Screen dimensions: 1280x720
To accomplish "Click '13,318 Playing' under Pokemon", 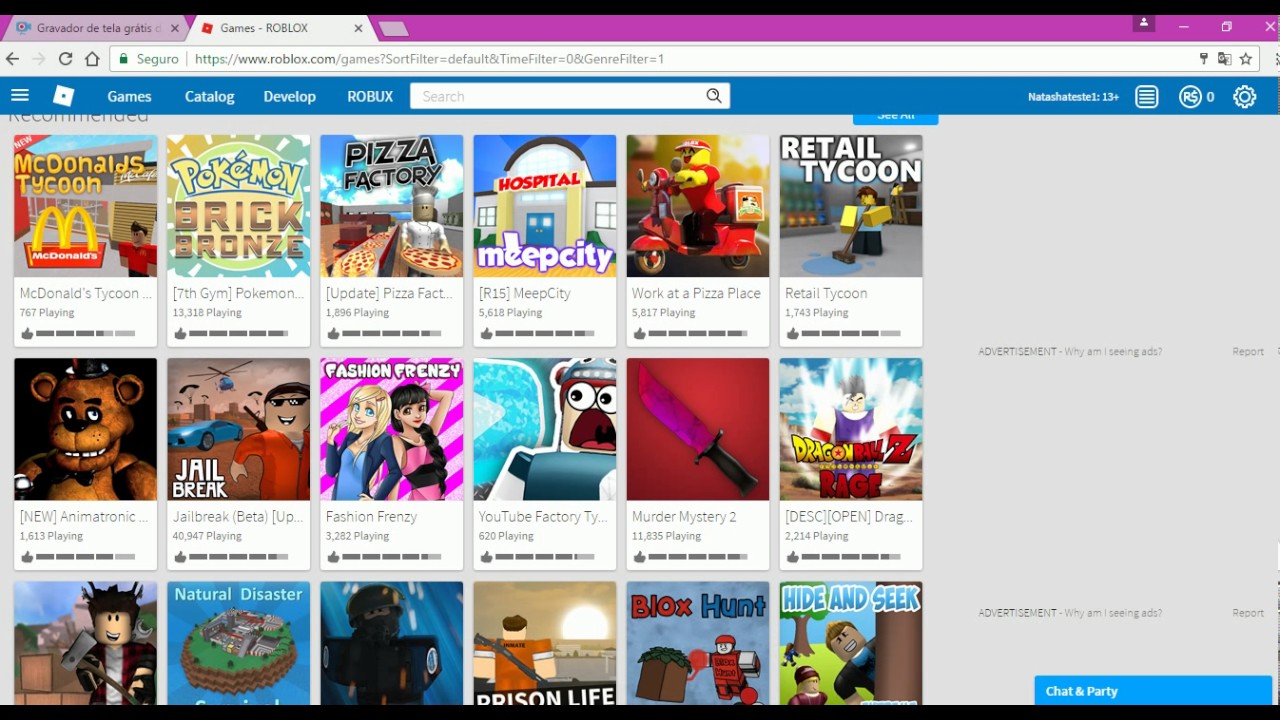I will coord(207,313).
